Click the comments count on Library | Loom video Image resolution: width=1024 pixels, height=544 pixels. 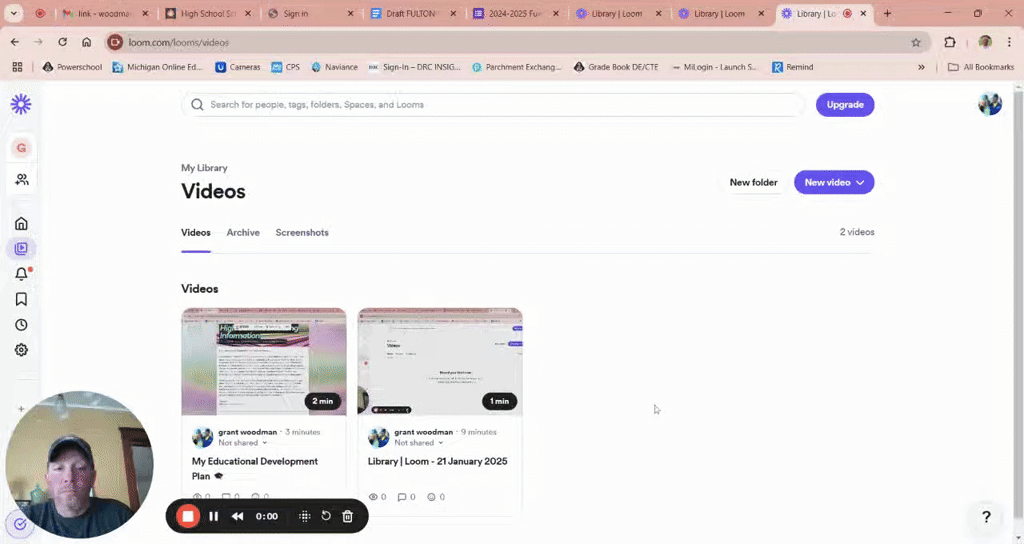pyautogui.click(x=406, y=497)
